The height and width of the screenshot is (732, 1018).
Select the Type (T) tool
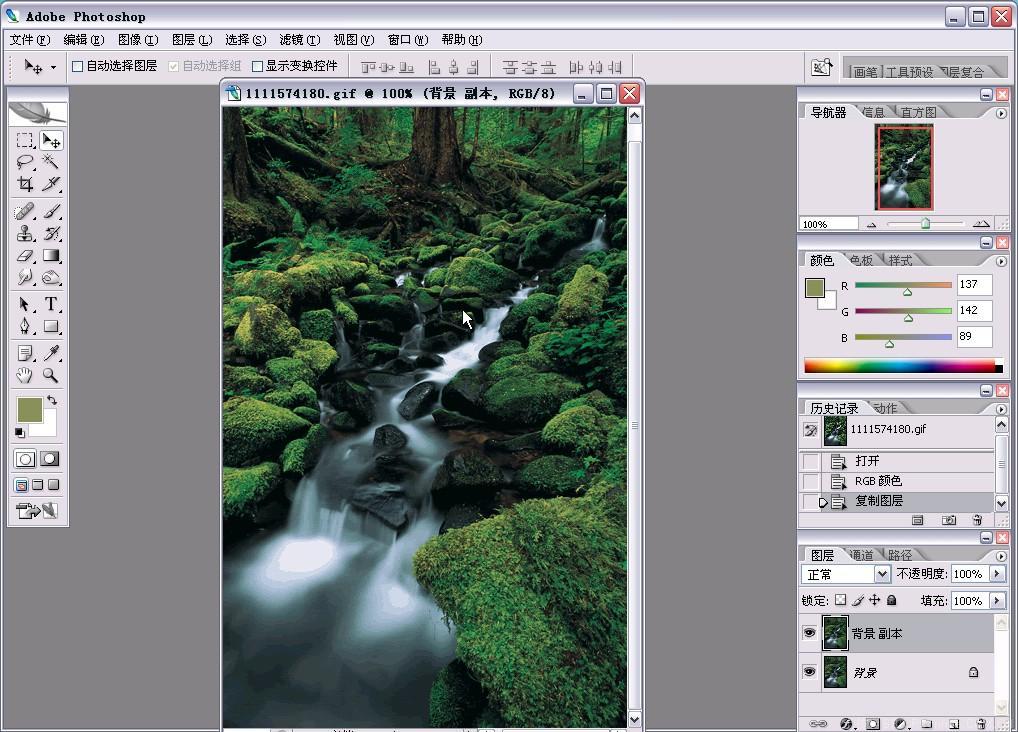click(x=51, y=304)
